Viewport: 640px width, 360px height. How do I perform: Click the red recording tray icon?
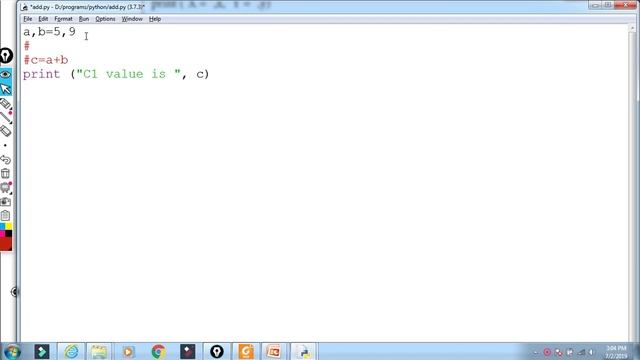547,352
